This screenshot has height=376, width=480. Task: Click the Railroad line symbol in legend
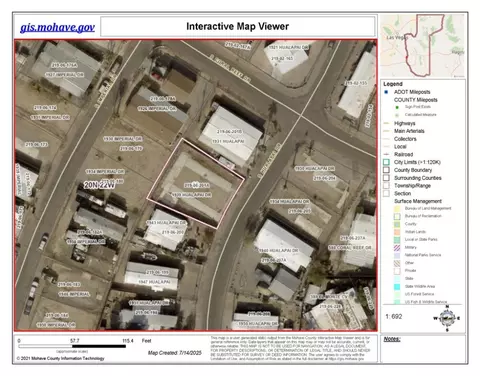coord(387,154)
